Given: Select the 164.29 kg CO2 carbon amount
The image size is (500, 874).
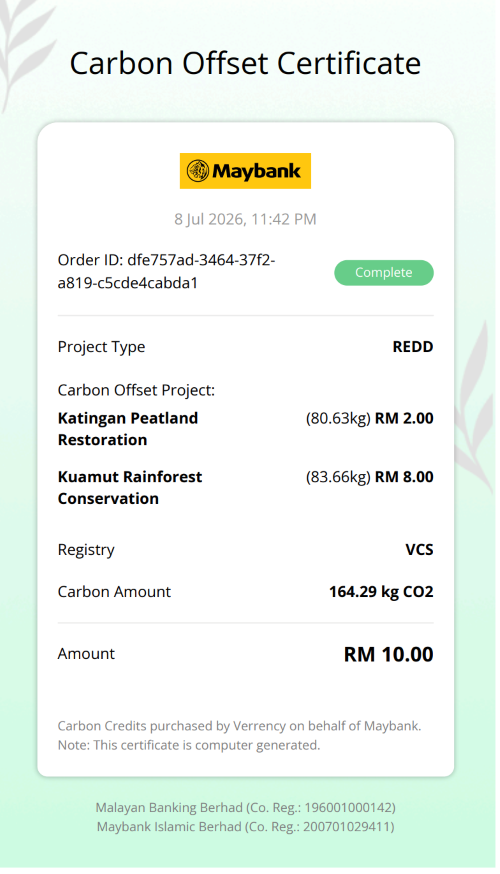Looking at the screenshot, I should click(x=381, y=591).
